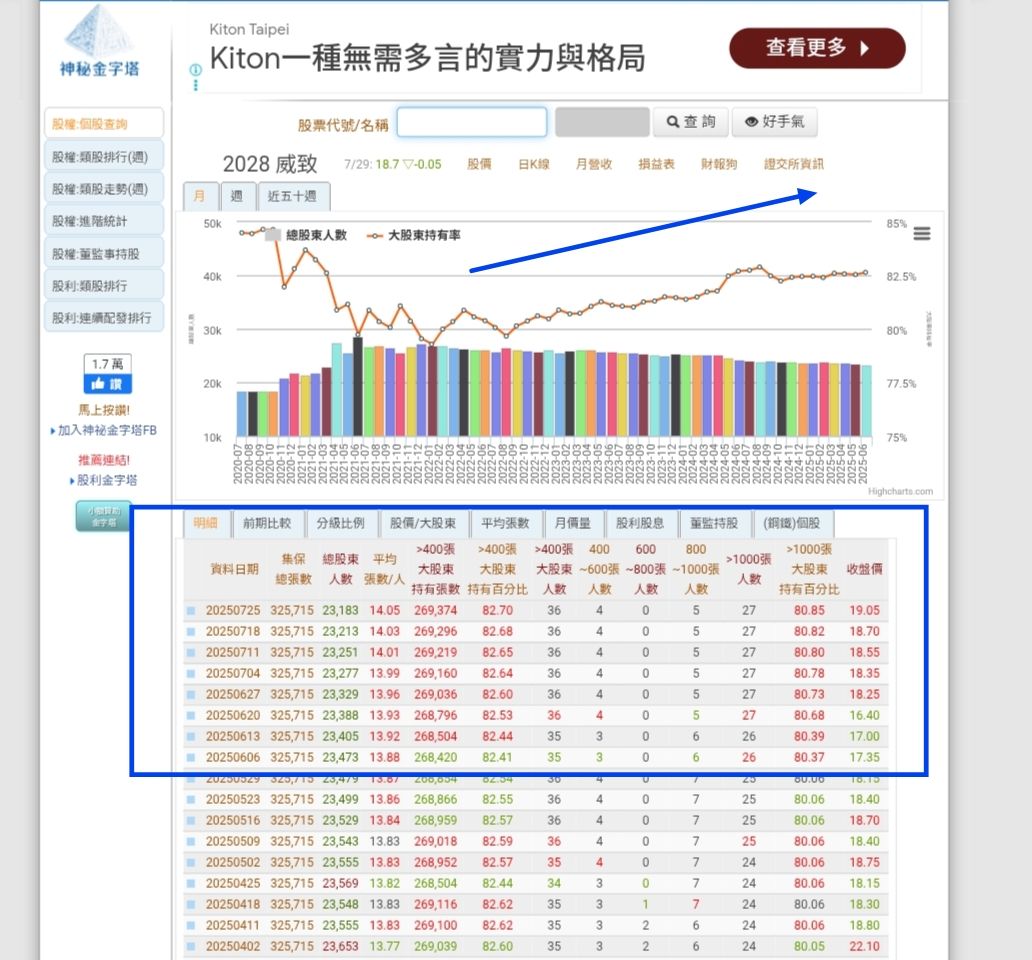Open the 月營收 link
Screen dimensions: 1032x960
pos(594,164)
